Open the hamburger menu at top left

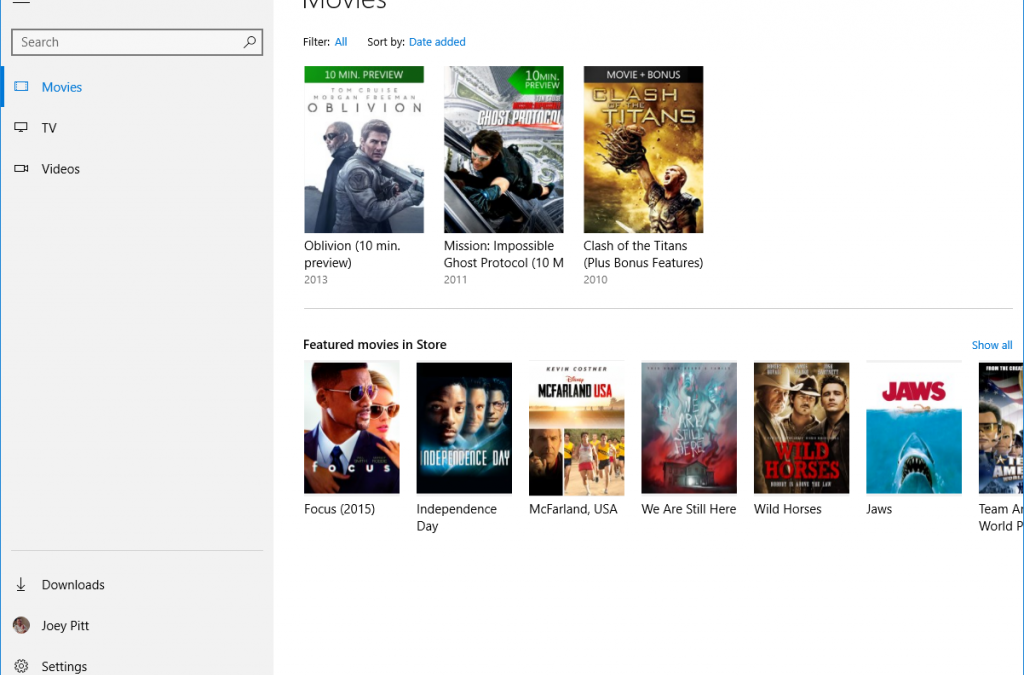21,2
